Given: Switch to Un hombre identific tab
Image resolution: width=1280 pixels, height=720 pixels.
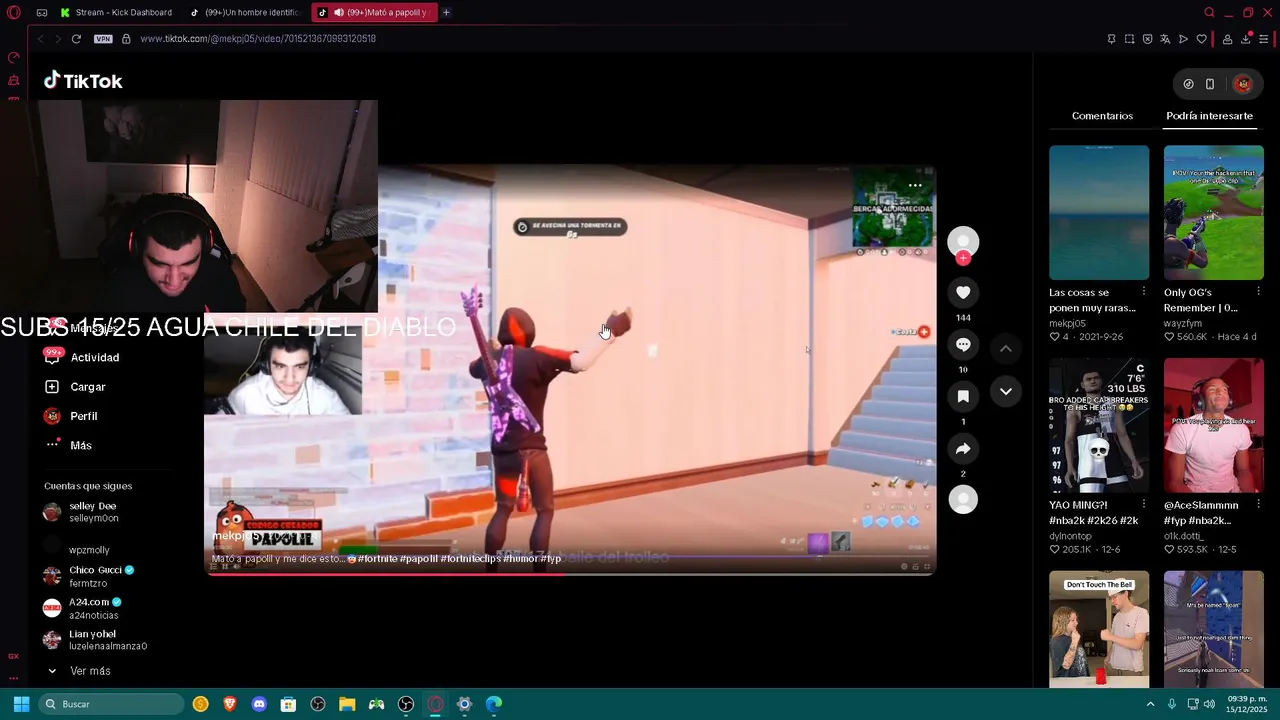Looking at the screenshot, I should pyautogui.click(x=246, y=12).
